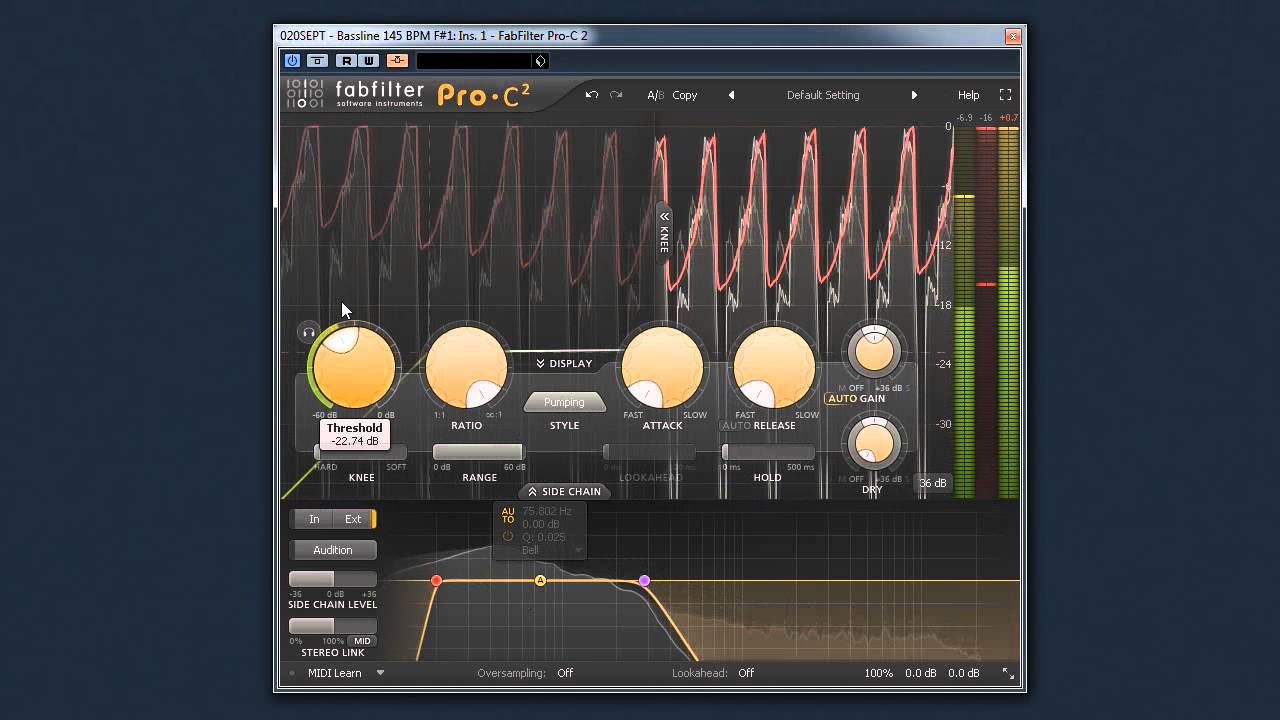Screen dimensions: 1280x720
Task: Toggle the headphone audition triggering icon
Action: tap(309, 332)
